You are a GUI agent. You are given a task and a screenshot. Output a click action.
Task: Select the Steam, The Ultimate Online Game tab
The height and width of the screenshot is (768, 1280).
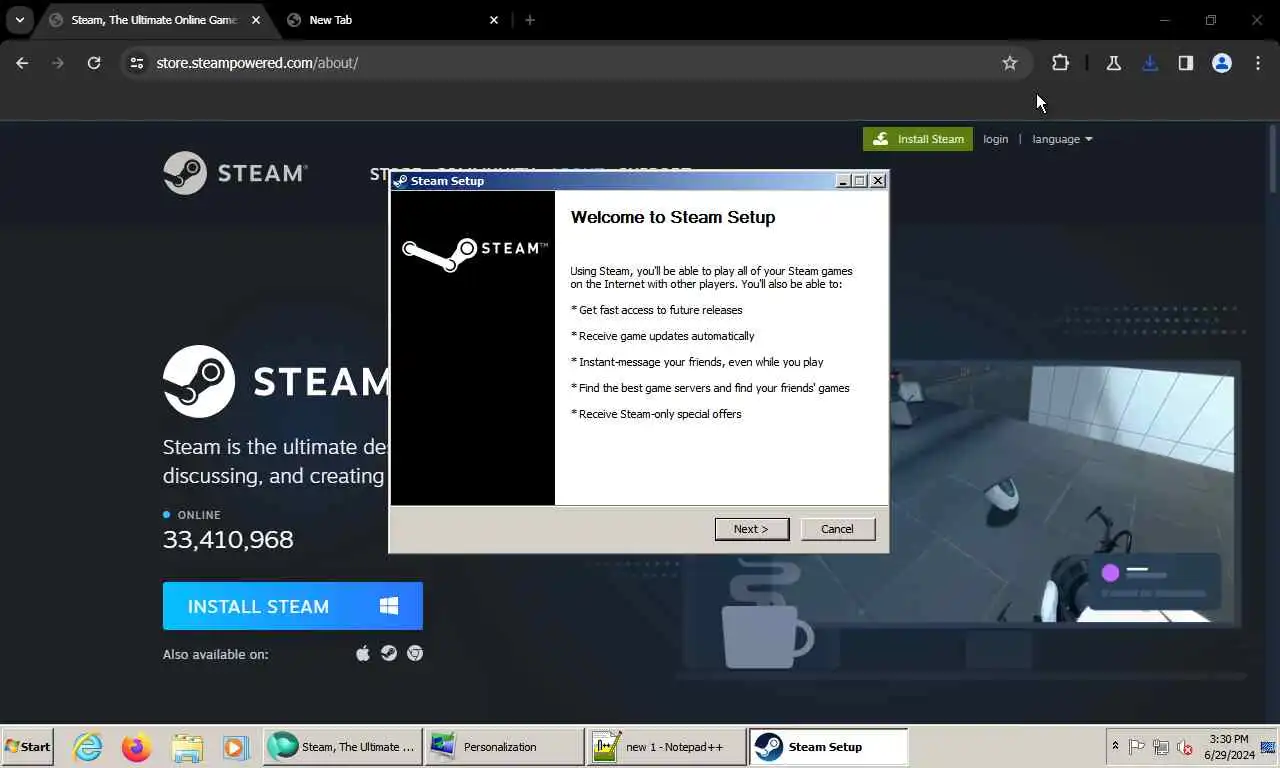click(x=153, y=20)
